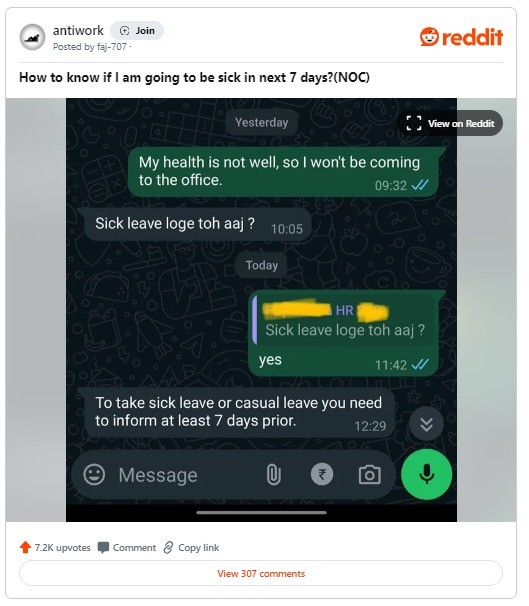Screen dimensions: 529x606
Task: Tap the green microphone button
Action: point(427,474)
